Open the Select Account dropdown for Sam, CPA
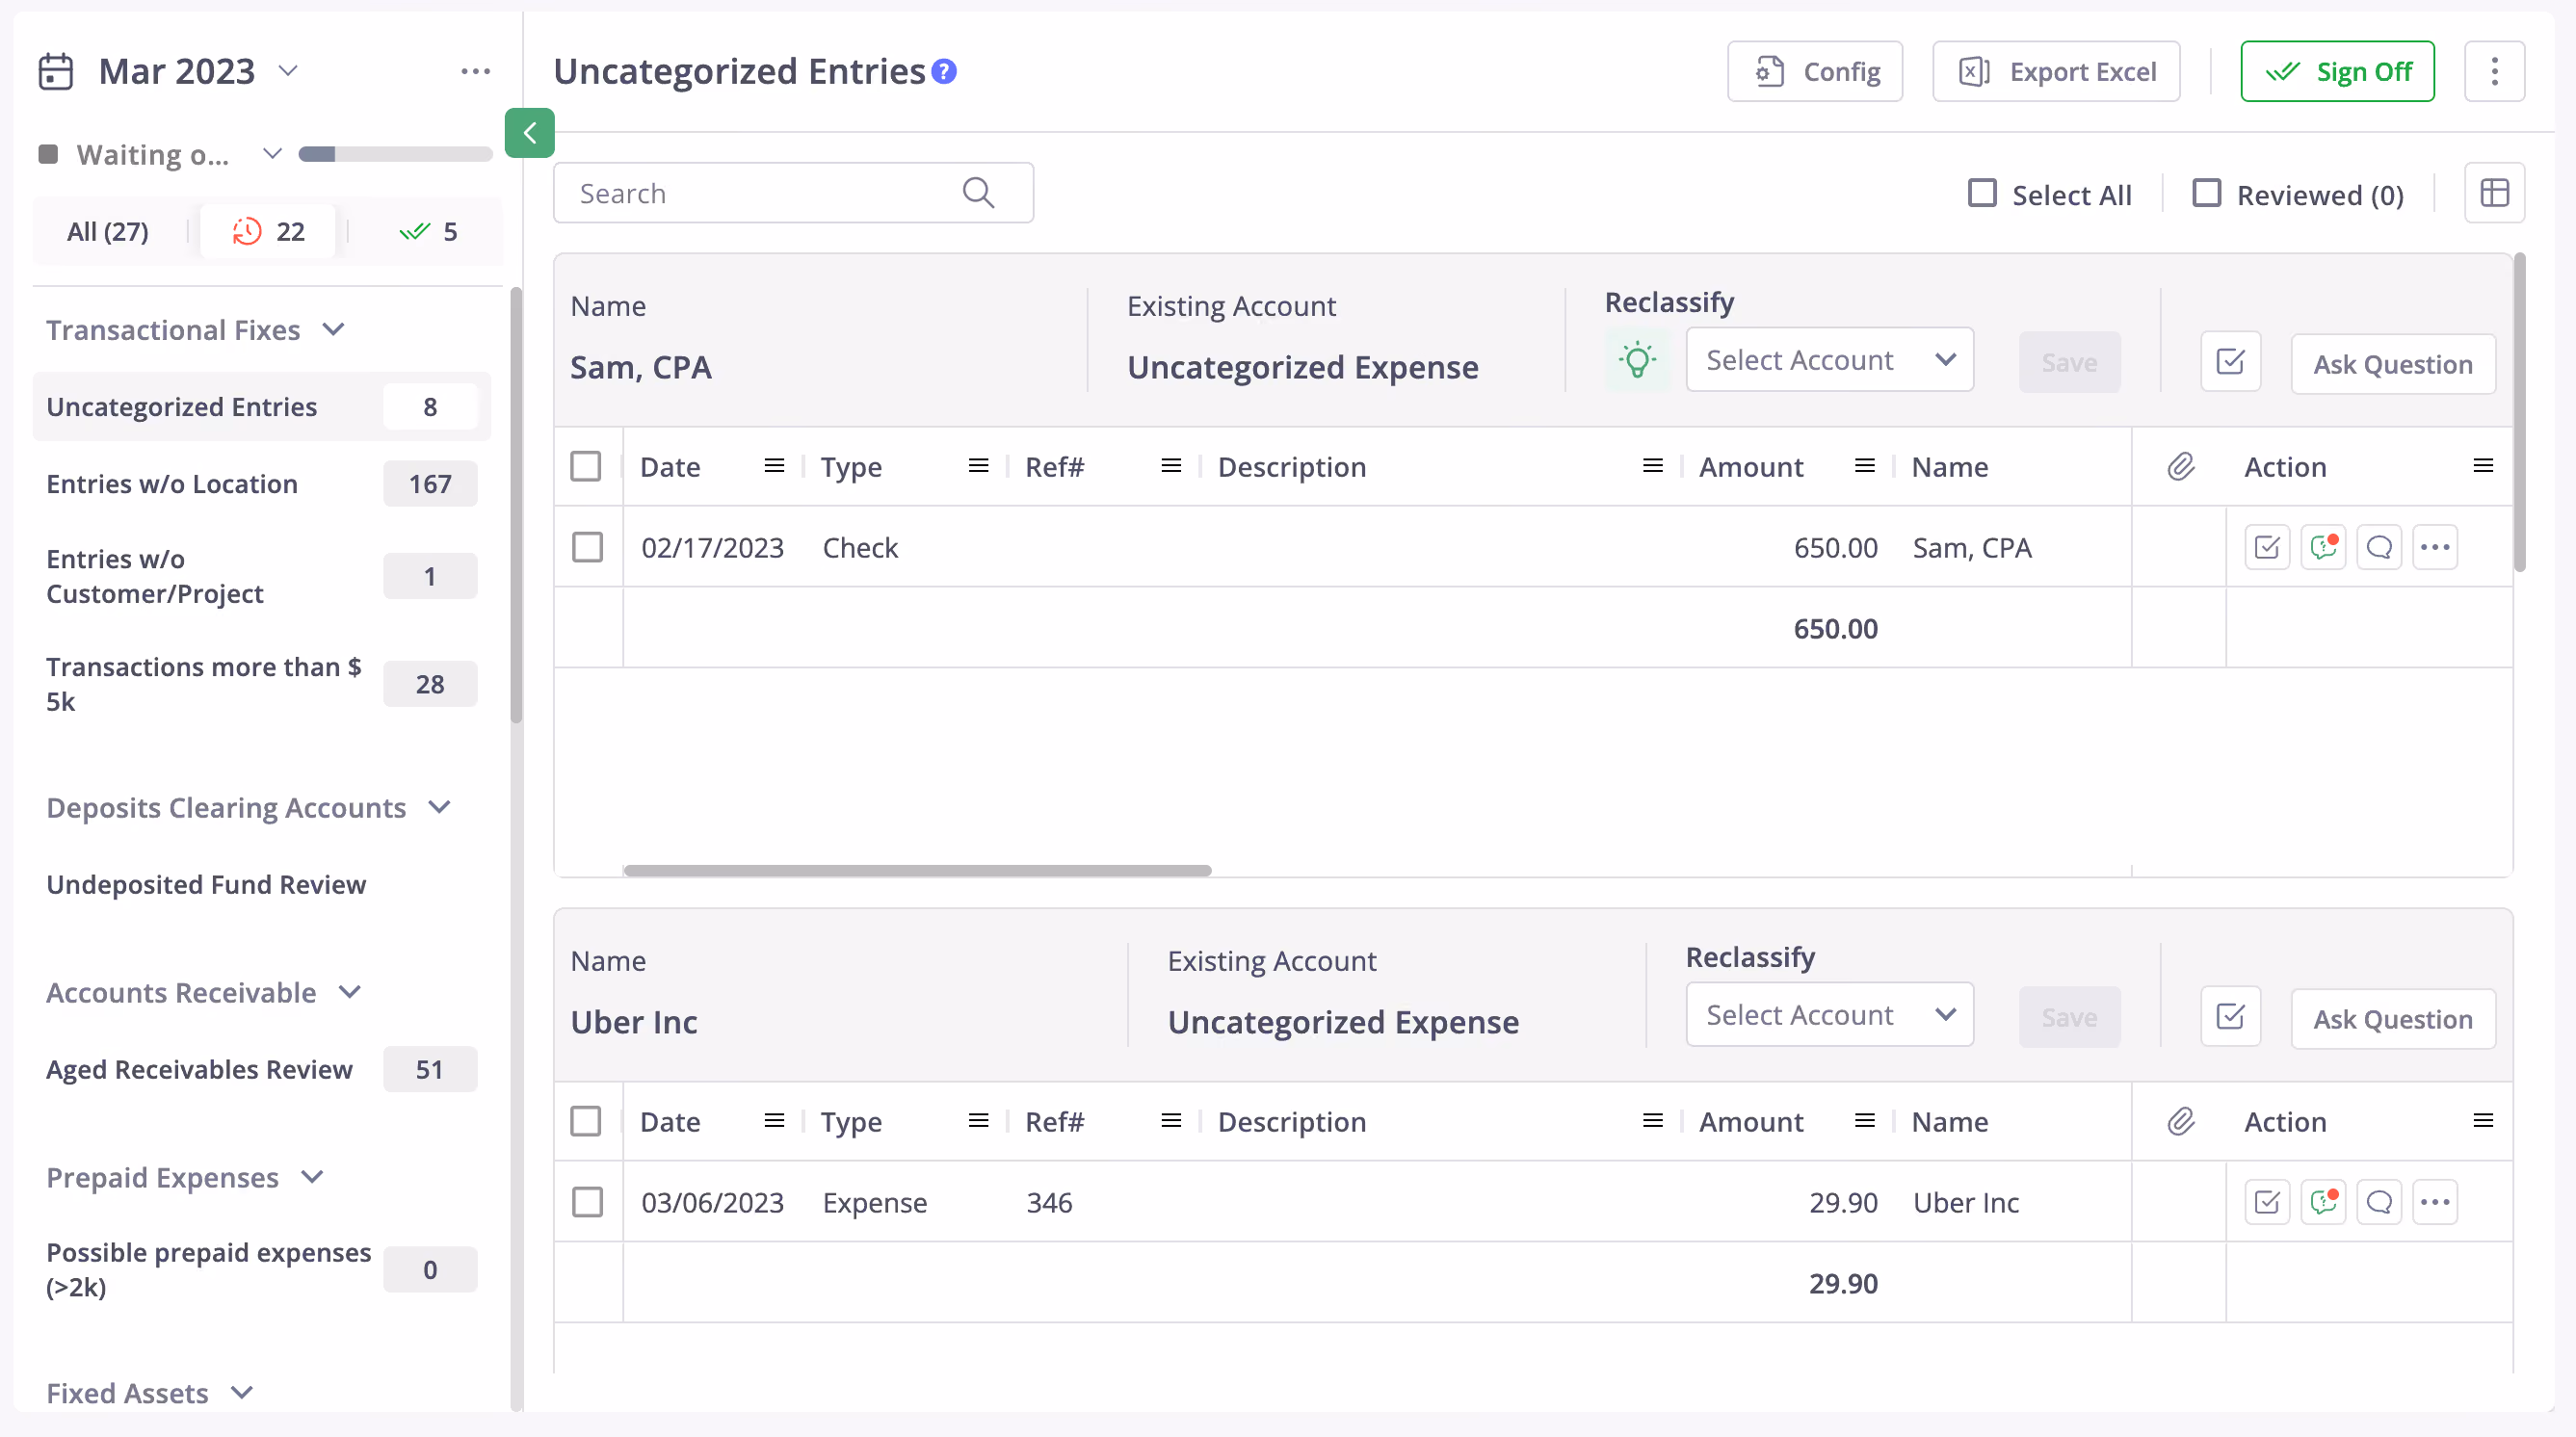The height and width of the screenshot is (1437, 2576). tap(1829, 360)
